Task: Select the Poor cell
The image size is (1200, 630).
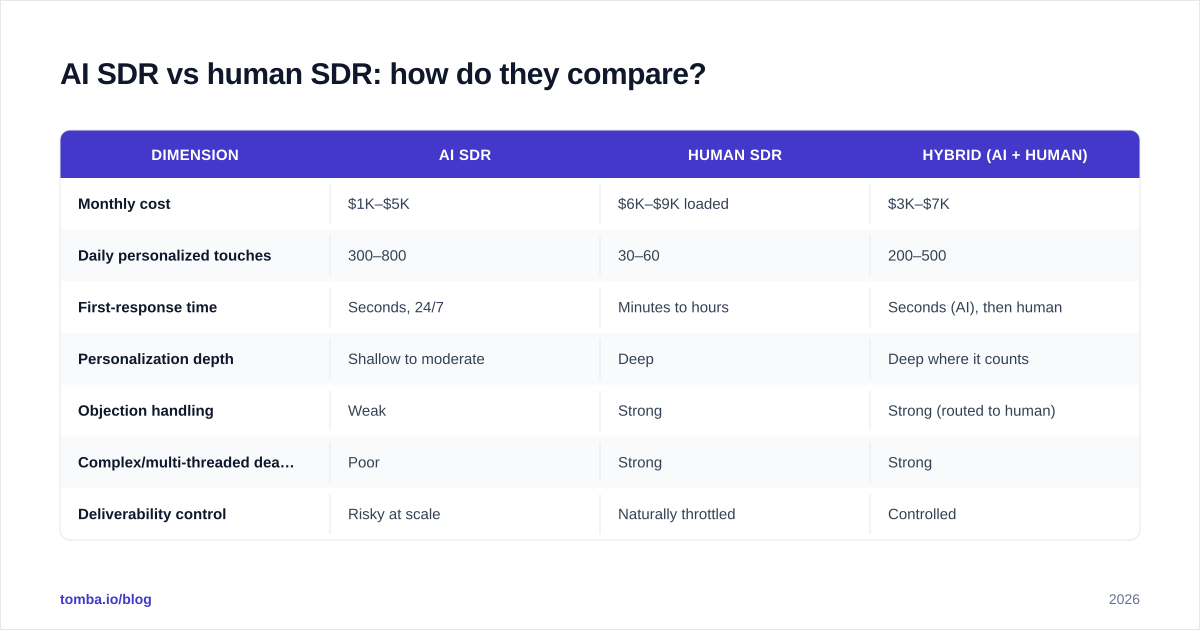Action: click(x=465, y=463)
